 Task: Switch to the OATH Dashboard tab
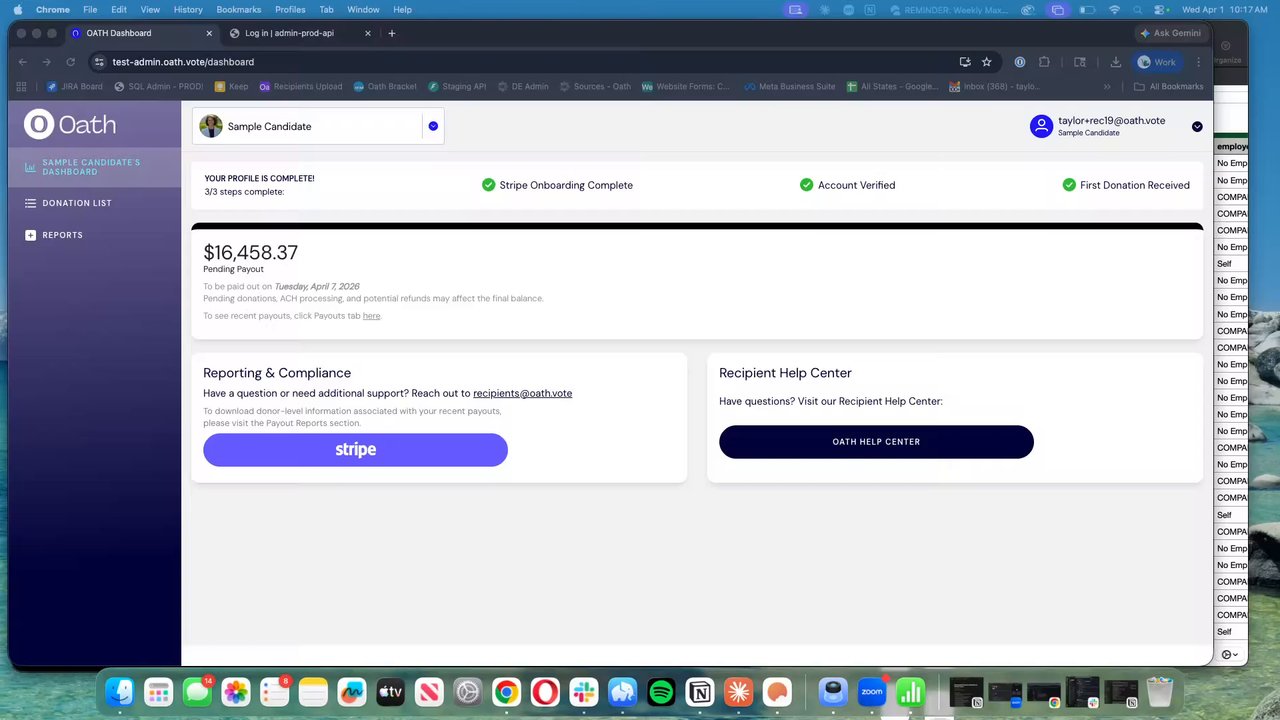click(x=140, y=33)
